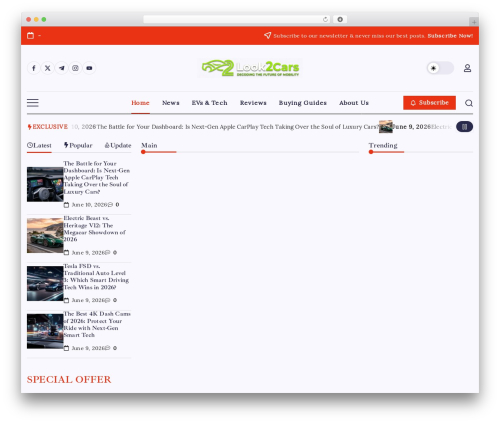The height and width of the screenshot is (423, 500).
Task: Click the Subscribe Now! link
Action: click(x=450, y=36)
